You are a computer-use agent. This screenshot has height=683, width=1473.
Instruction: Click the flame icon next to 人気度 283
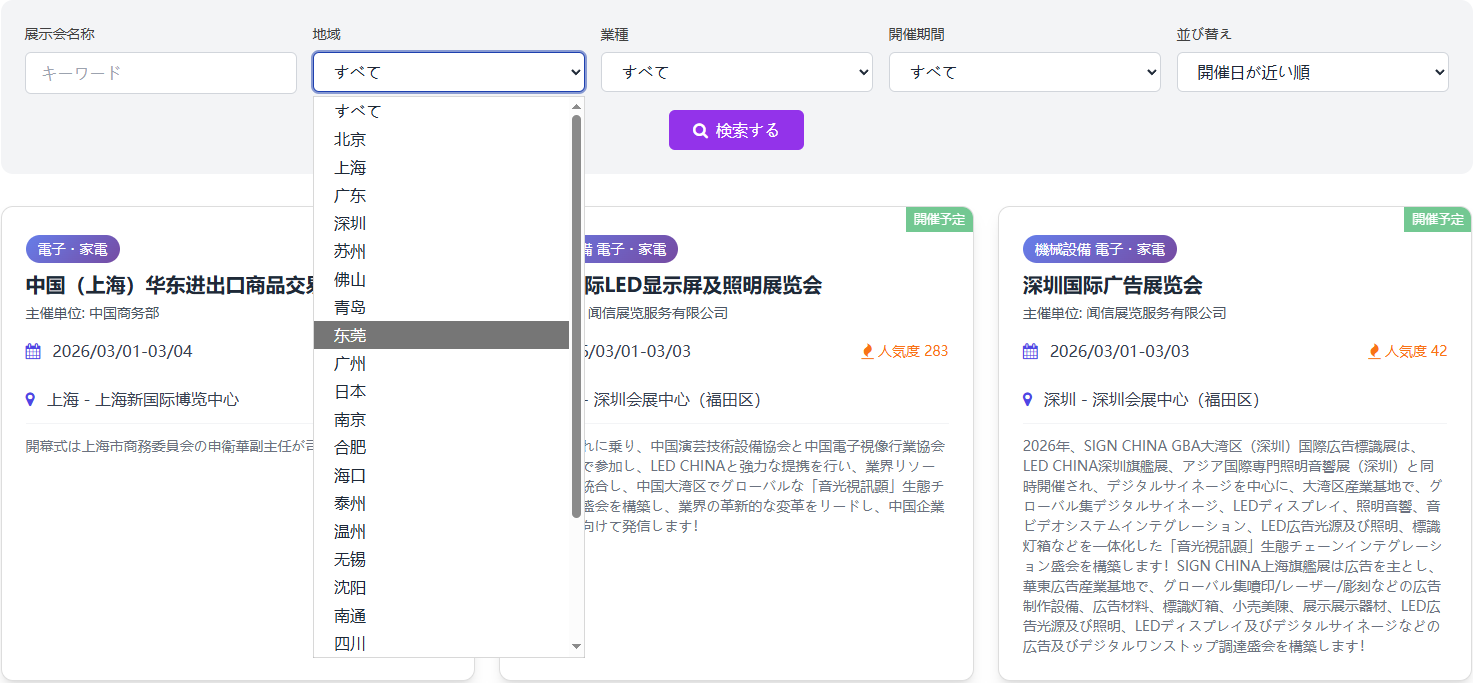[867, 351]
